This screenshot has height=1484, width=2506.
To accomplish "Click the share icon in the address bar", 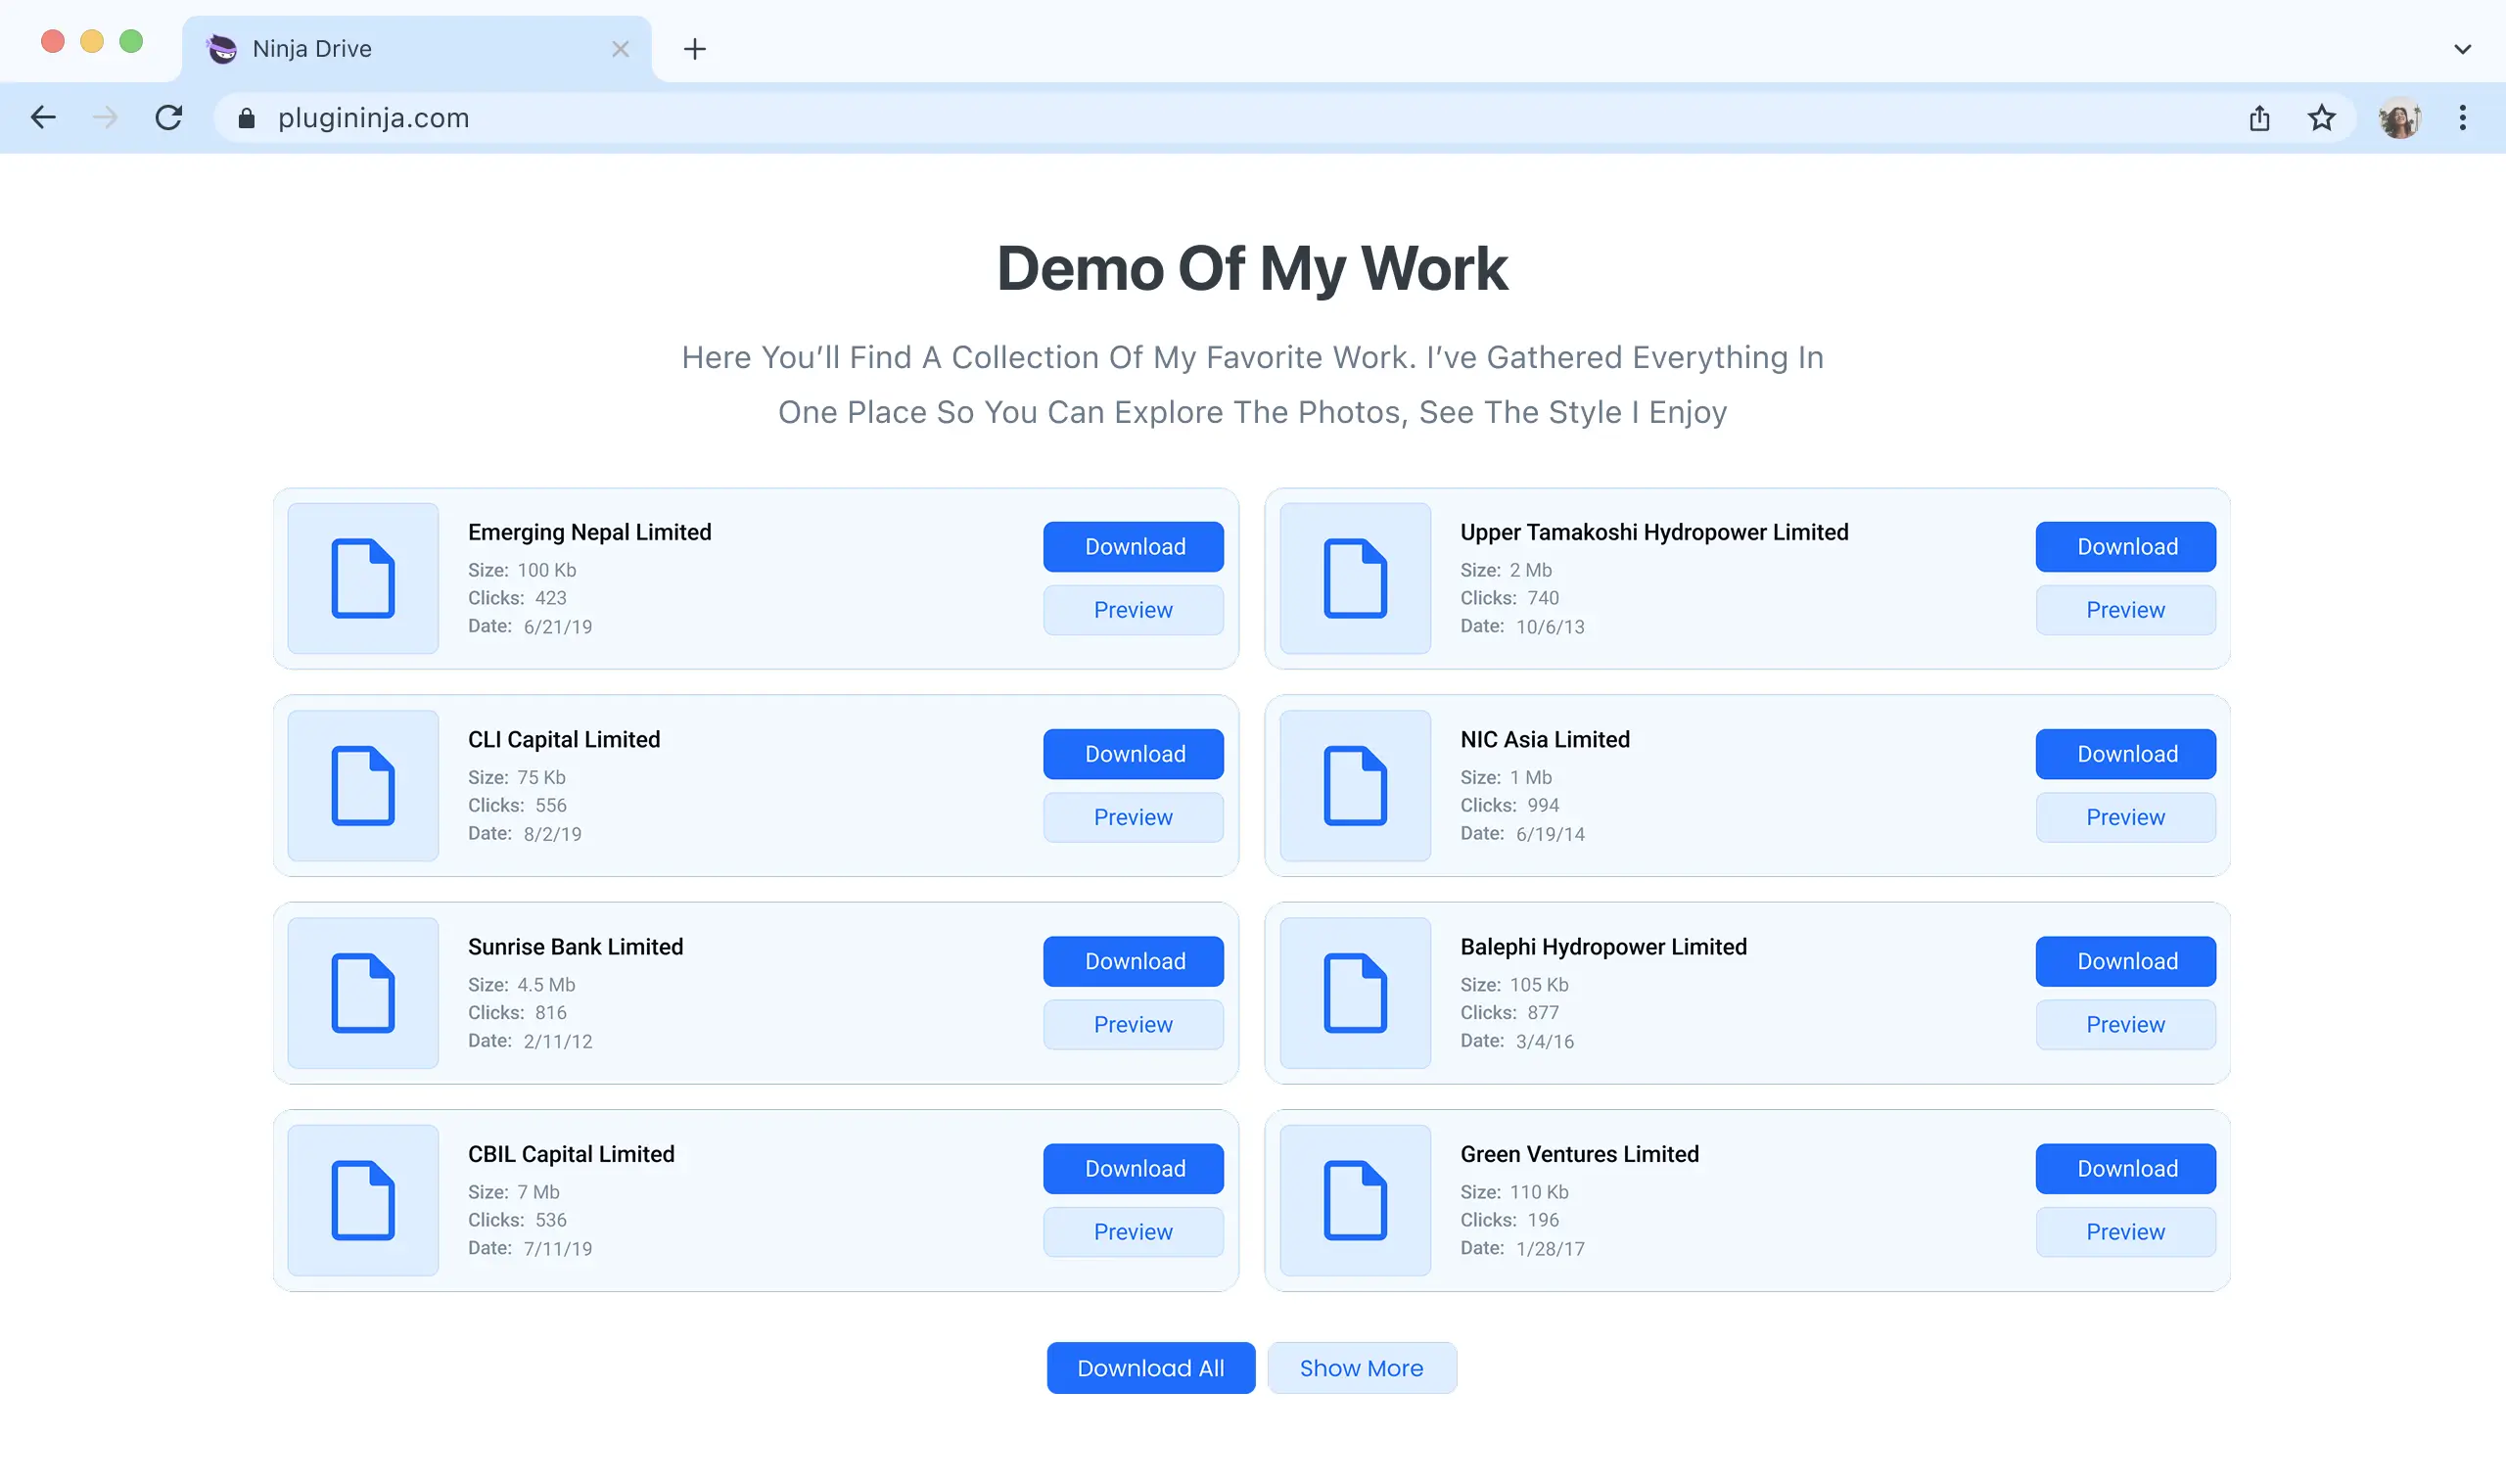I will pos(2259,118).
